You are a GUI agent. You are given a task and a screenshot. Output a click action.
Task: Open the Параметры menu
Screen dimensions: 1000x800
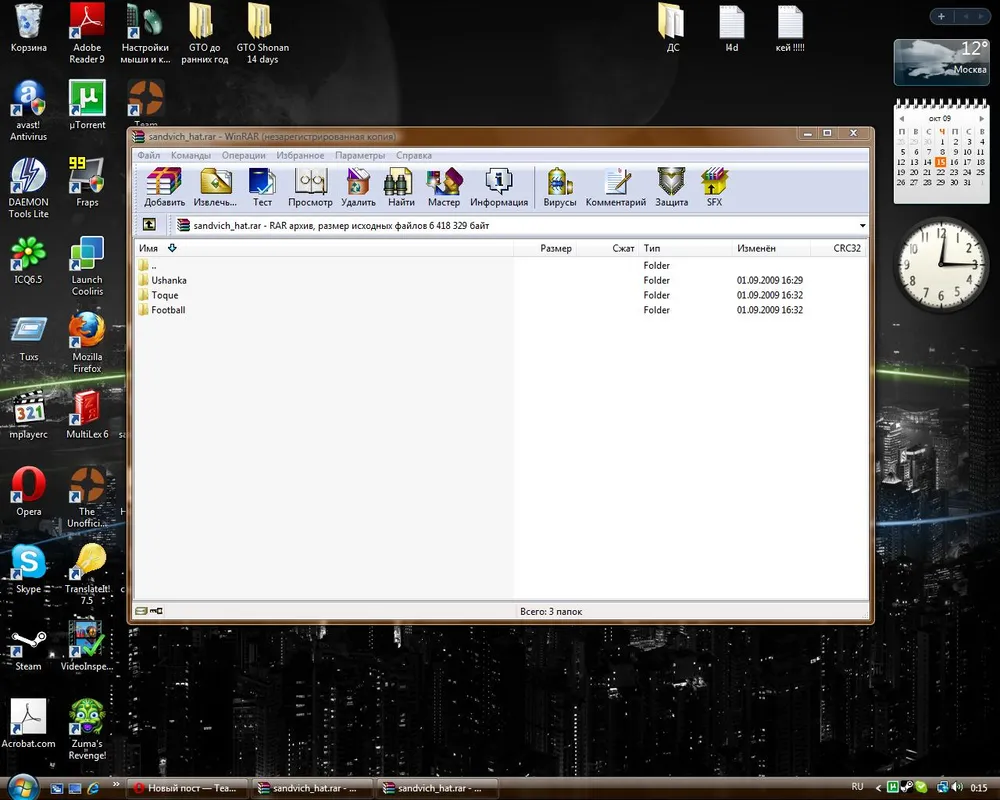point(360,156)
